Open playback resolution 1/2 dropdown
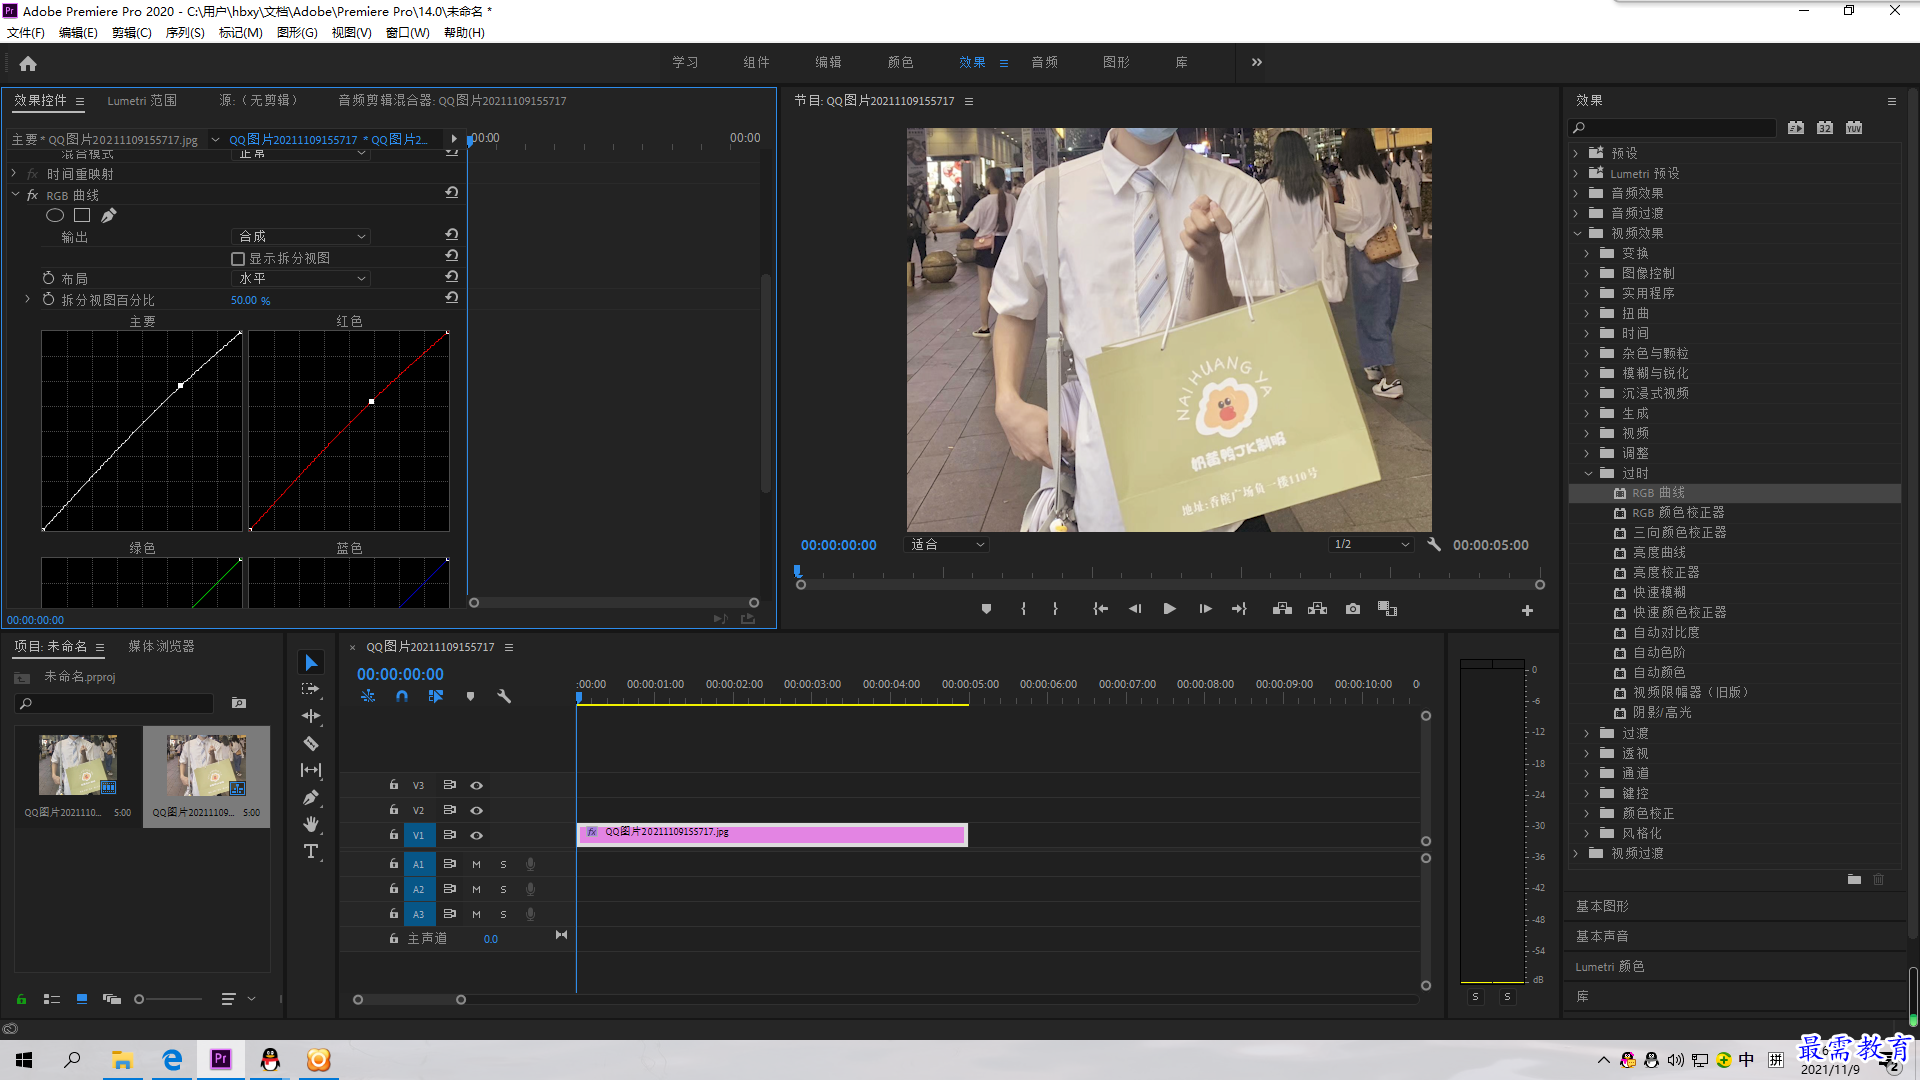 click(x=1371, y=545)
